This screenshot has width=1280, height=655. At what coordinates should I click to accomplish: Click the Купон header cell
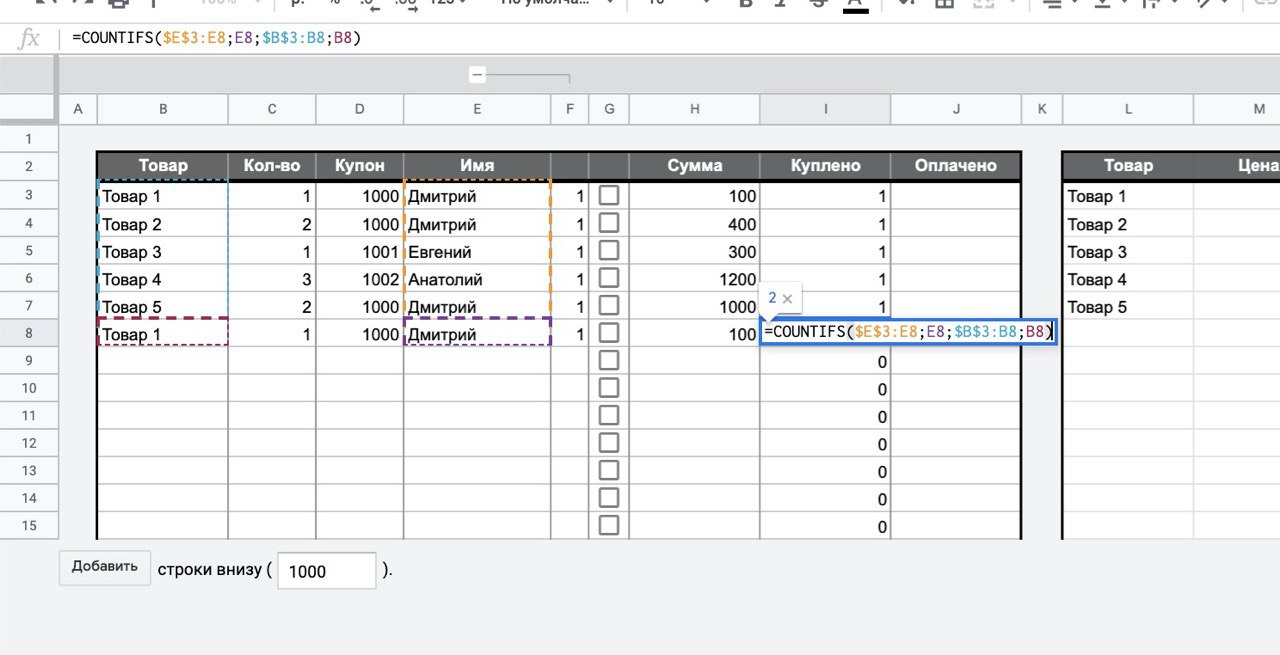[x=360, y=166]
